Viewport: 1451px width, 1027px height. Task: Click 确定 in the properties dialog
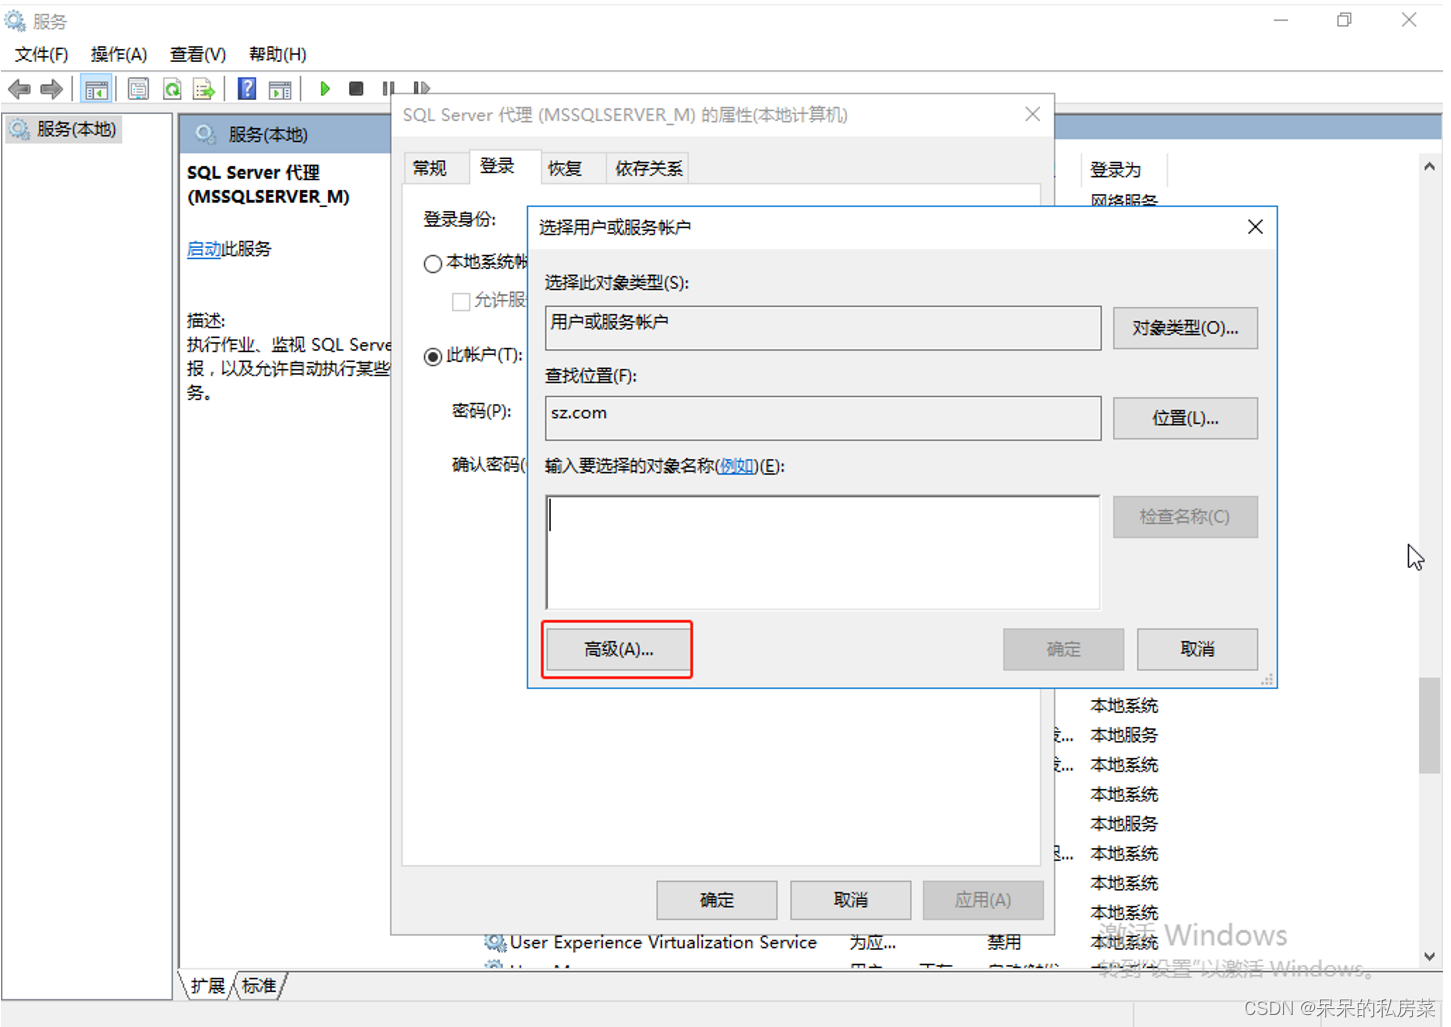716,900
